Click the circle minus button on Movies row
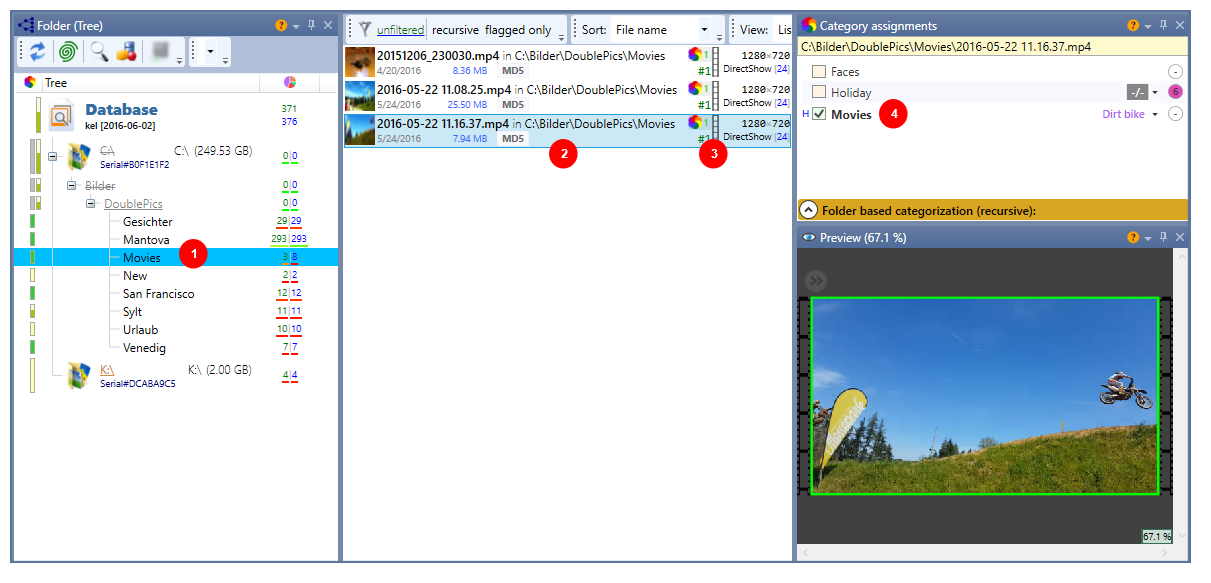 [x=1175, y=114]
